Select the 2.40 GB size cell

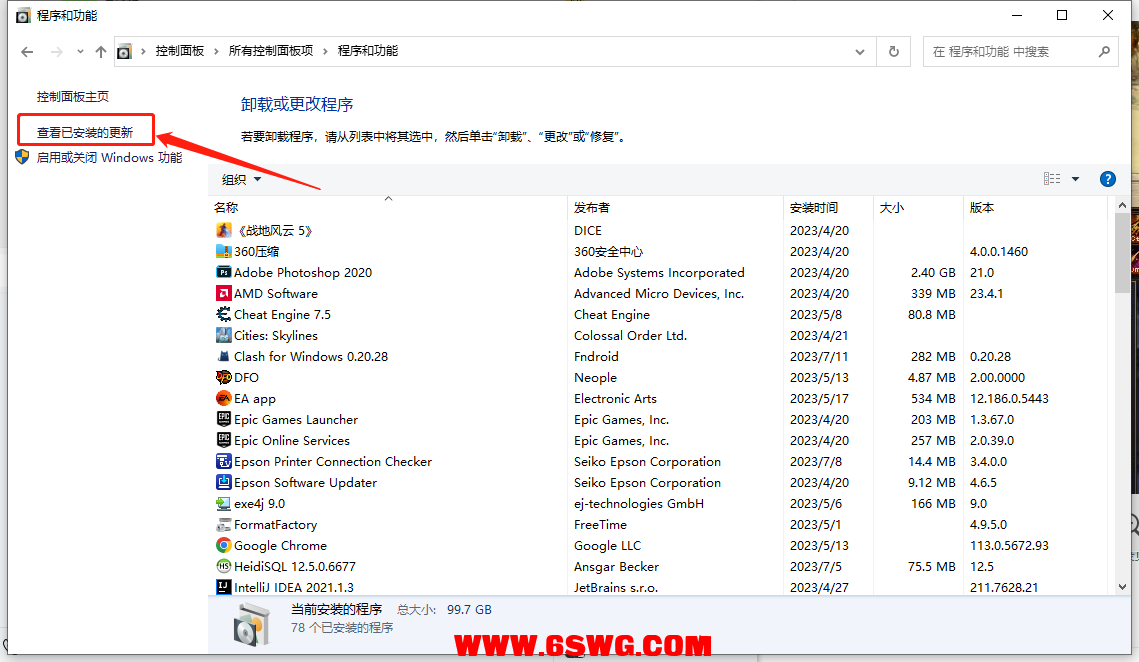(933, 273)
